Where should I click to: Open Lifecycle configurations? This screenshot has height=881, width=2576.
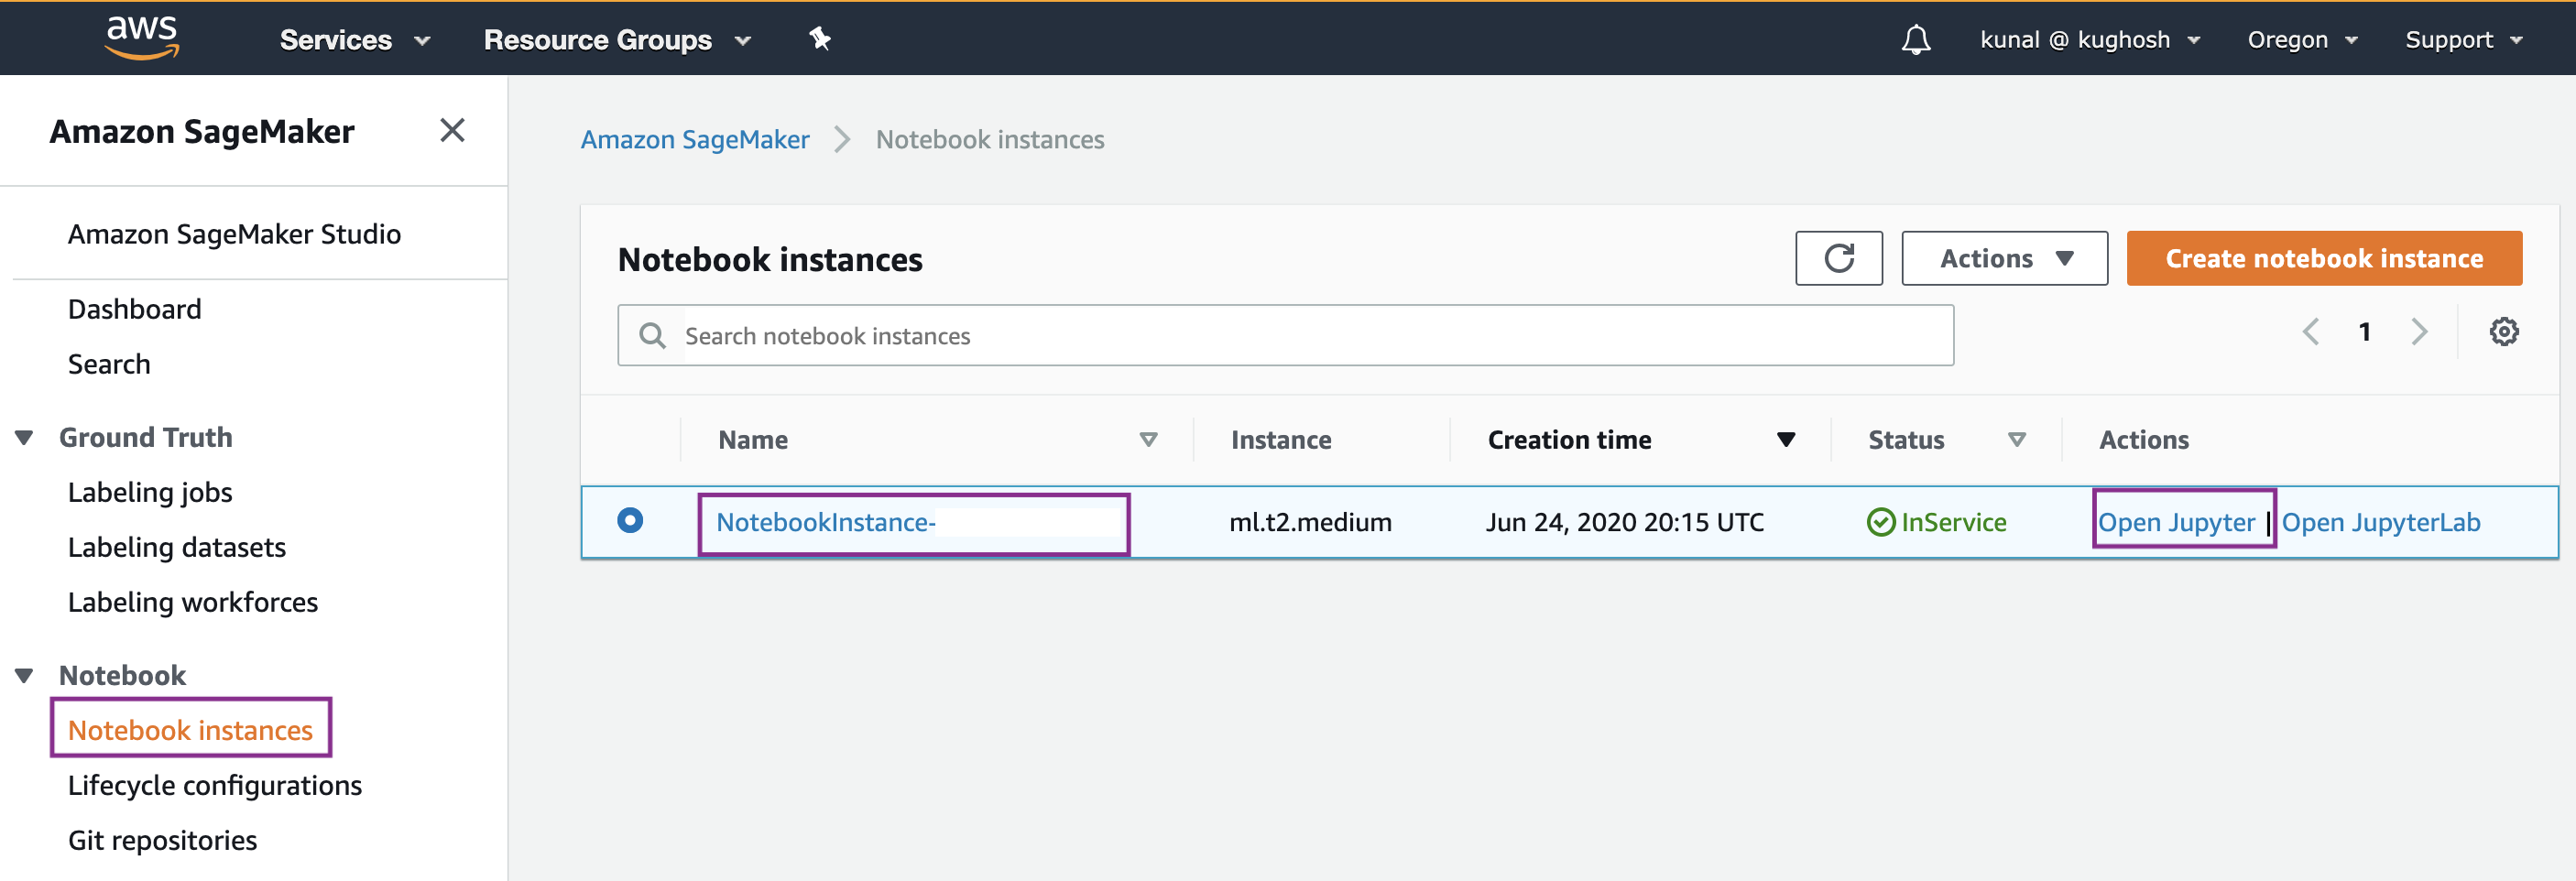(x=214, y=785)
